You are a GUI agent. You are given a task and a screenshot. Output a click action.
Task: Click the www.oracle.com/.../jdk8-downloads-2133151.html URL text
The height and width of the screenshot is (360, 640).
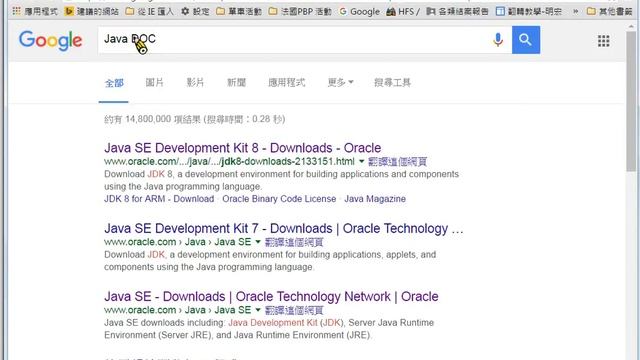[x=229, y=162]
